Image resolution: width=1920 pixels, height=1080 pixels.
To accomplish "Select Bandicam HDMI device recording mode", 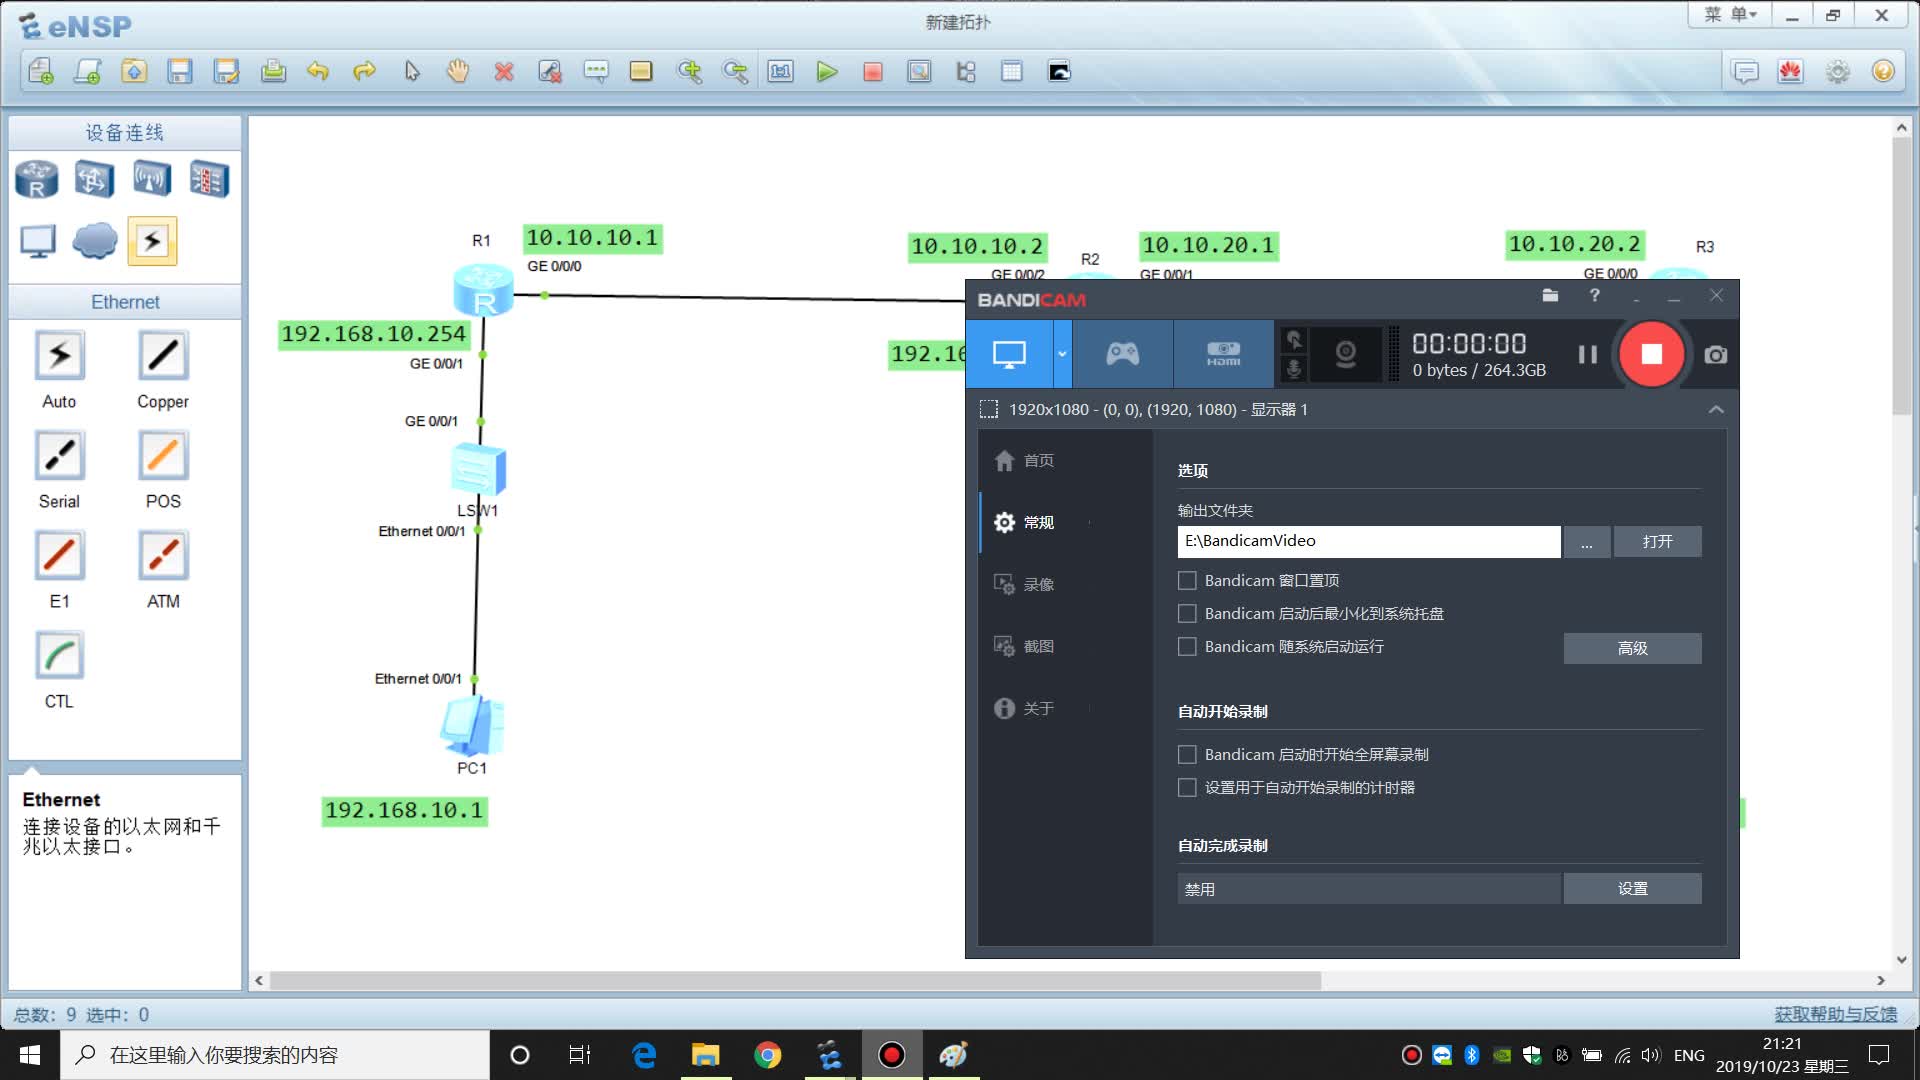I will (1223, 354).
